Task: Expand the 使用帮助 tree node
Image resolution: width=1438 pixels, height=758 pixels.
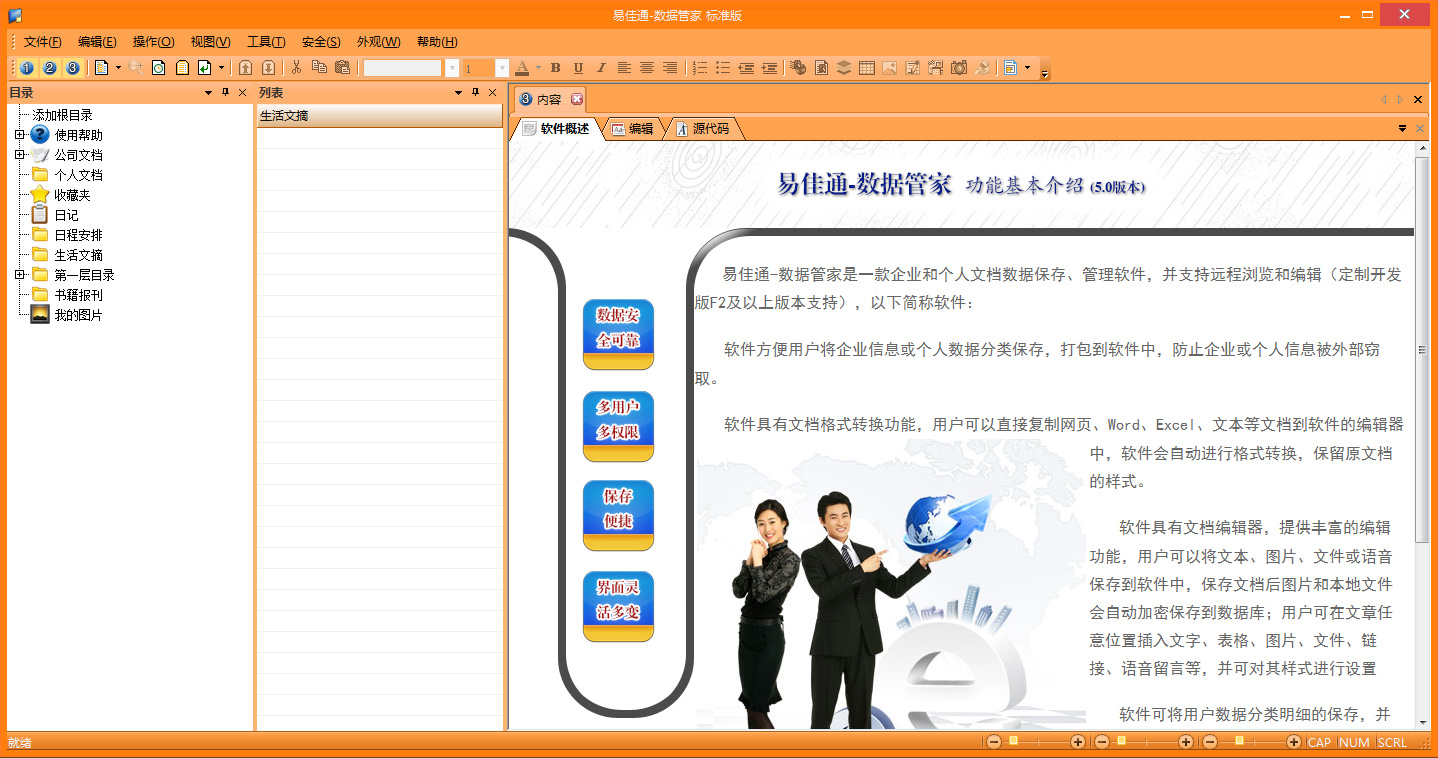Action: pyautogui.click(x=19, y=135)
